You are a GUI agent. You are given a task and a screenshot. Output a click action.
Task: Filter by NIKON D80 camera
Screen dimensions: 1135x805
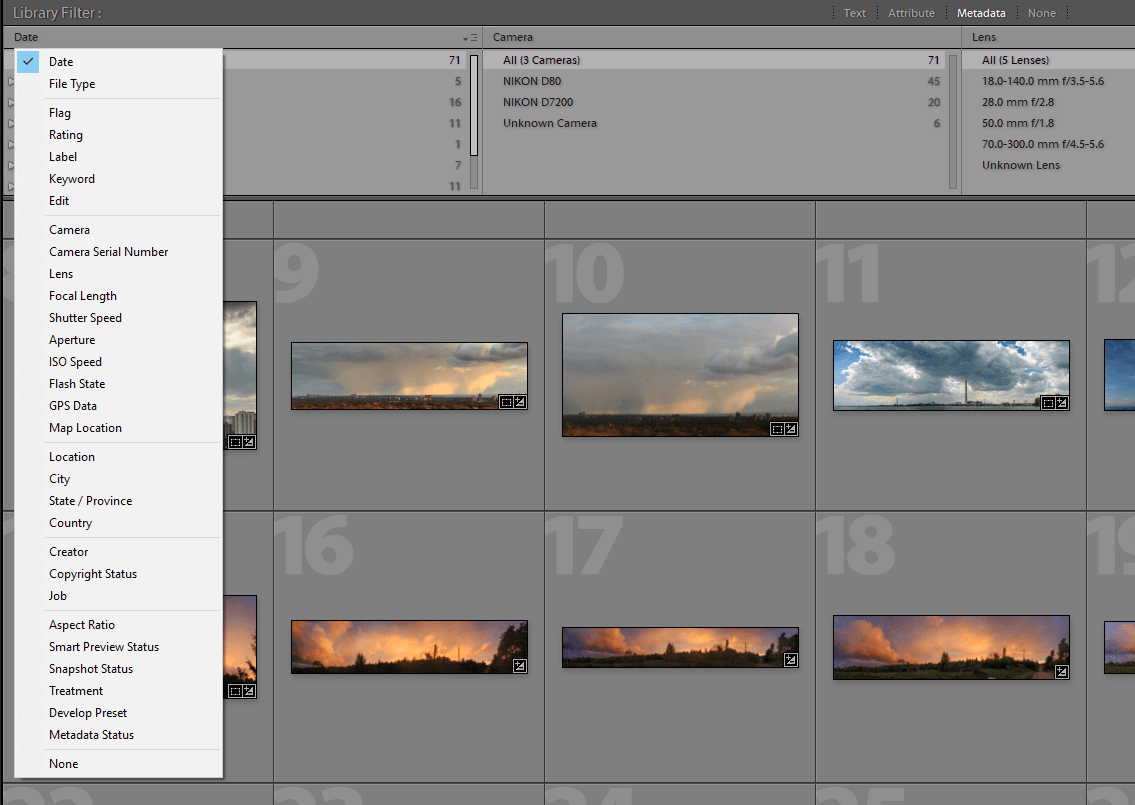point(715,81)
